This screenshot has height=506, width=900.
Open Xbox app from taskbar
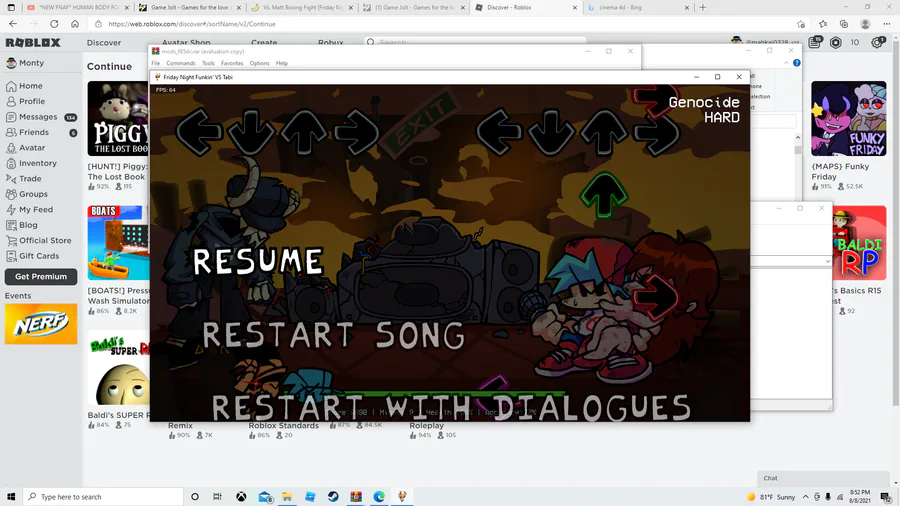click(241, 497)
